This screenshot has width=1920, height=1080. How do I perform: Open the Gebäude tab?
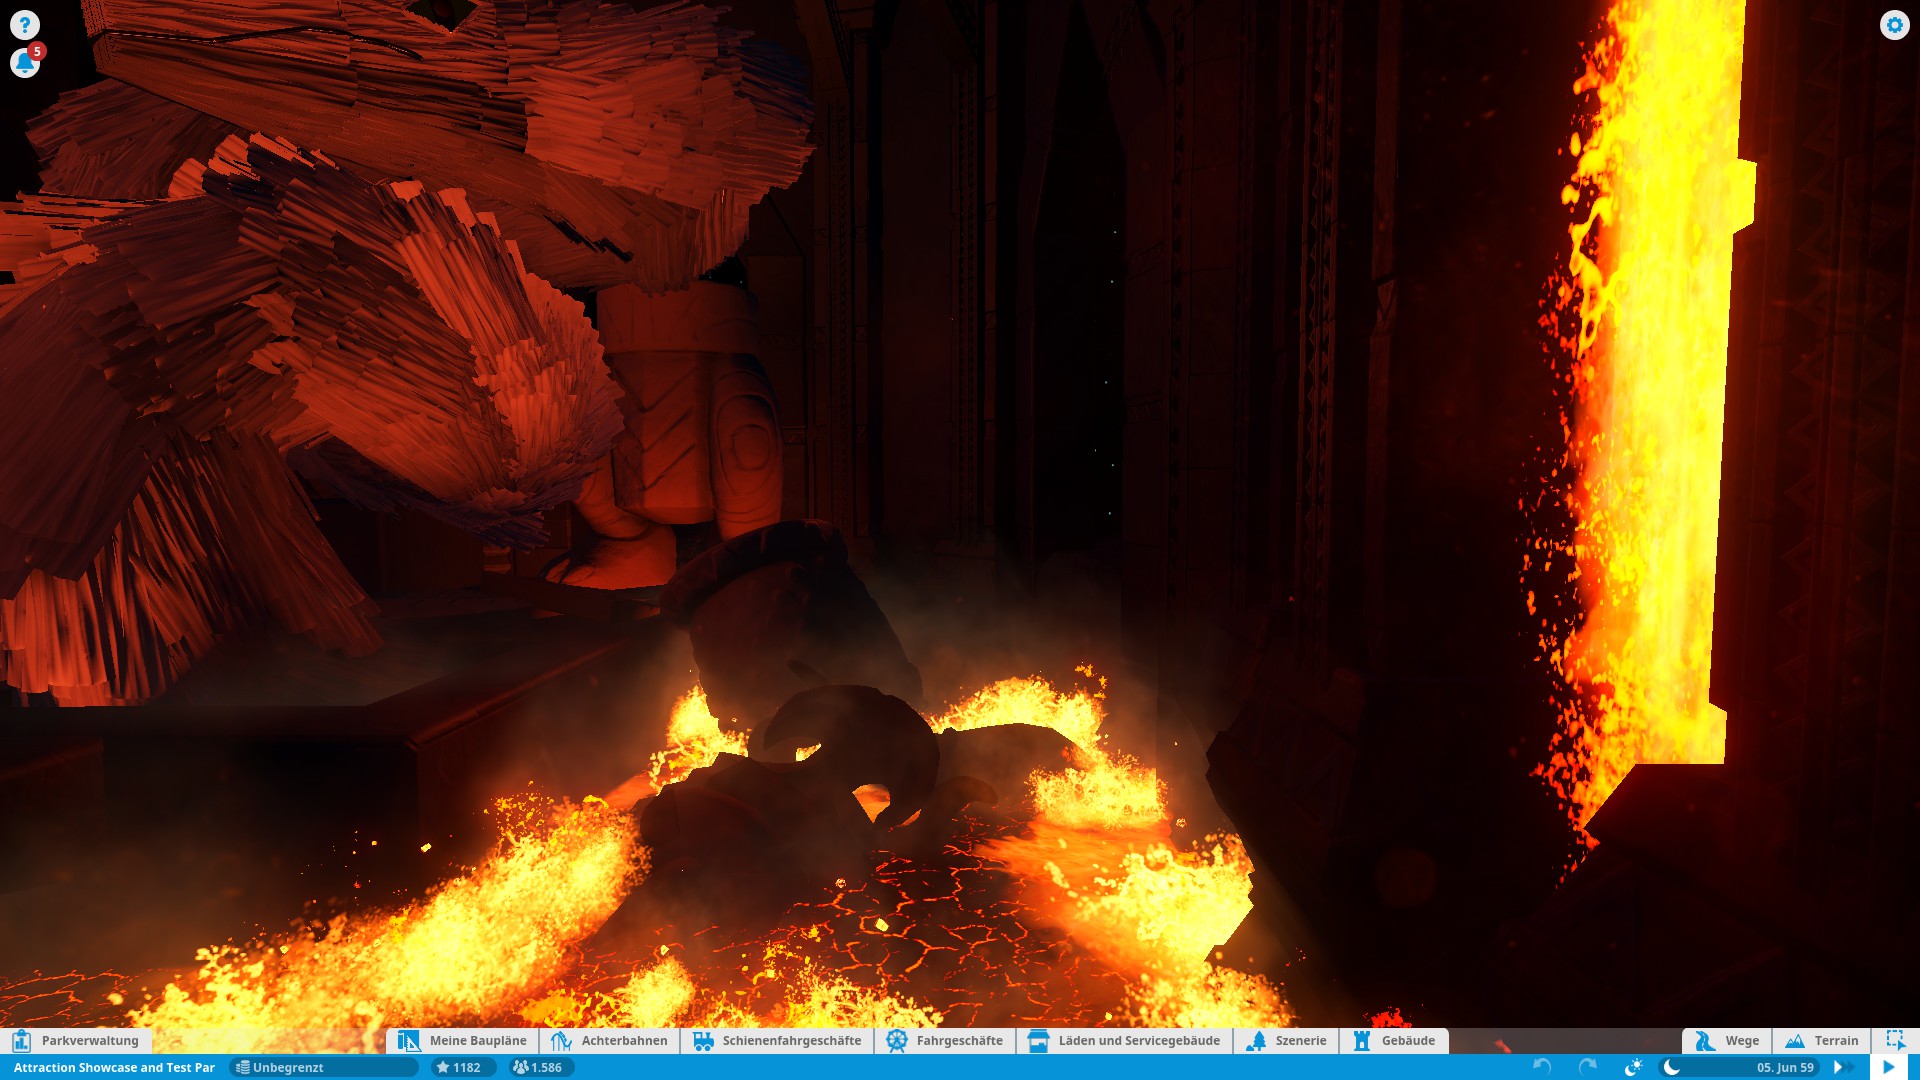[1394, 1041]
